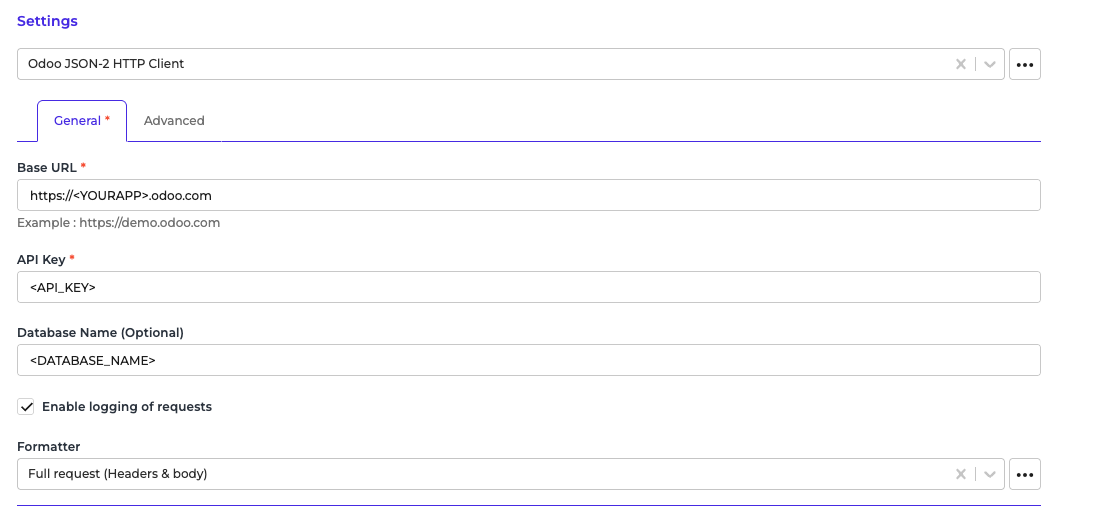Image resolution: width=1116 pixels, height=524 pixels.
Task: Switch to the General tab
Action: coord(81,121)
